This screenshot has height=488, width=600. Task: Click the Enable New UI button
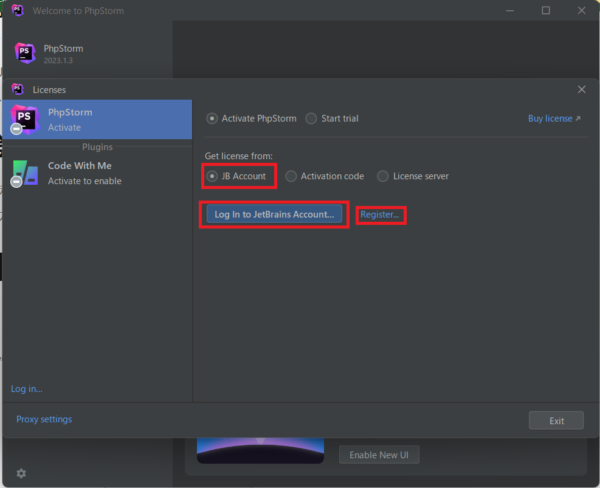pos(379,455)
